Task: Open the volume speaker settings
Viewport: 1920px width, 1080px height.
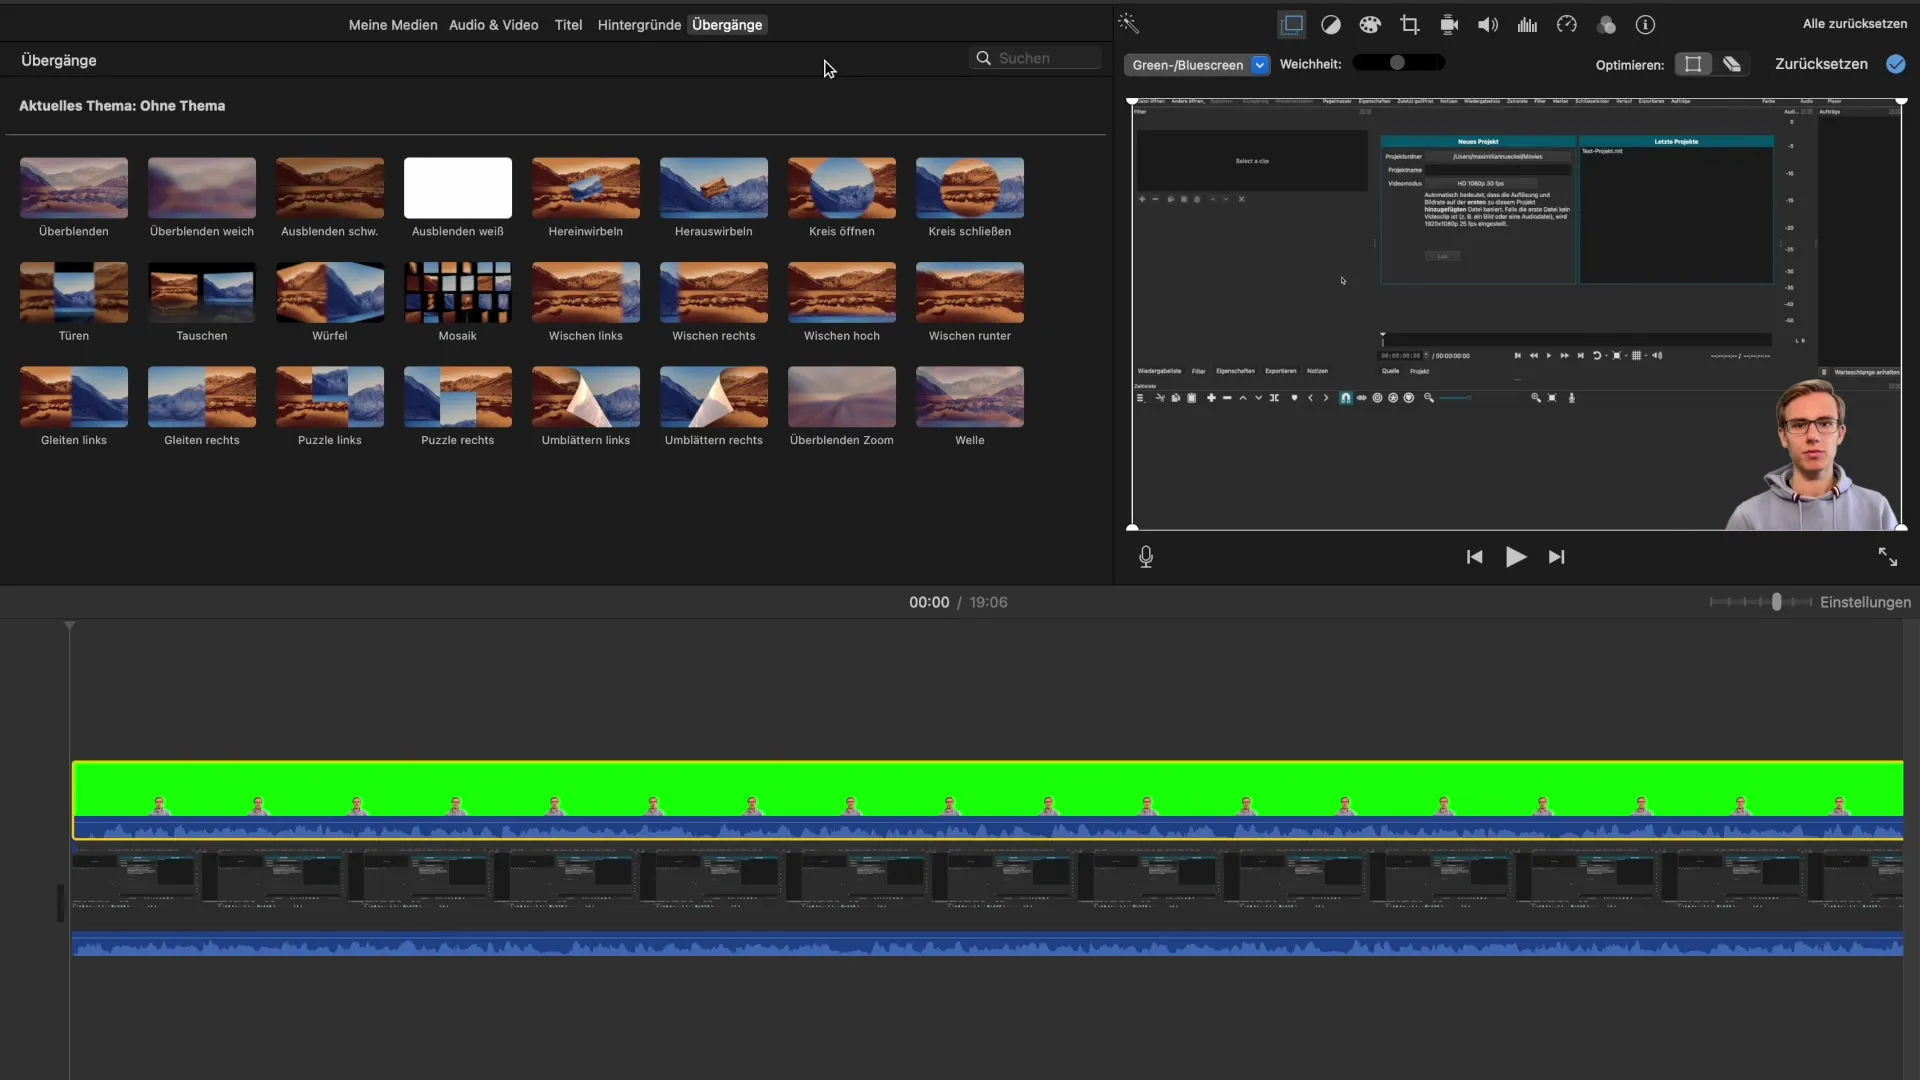Action: point(1488,25)
